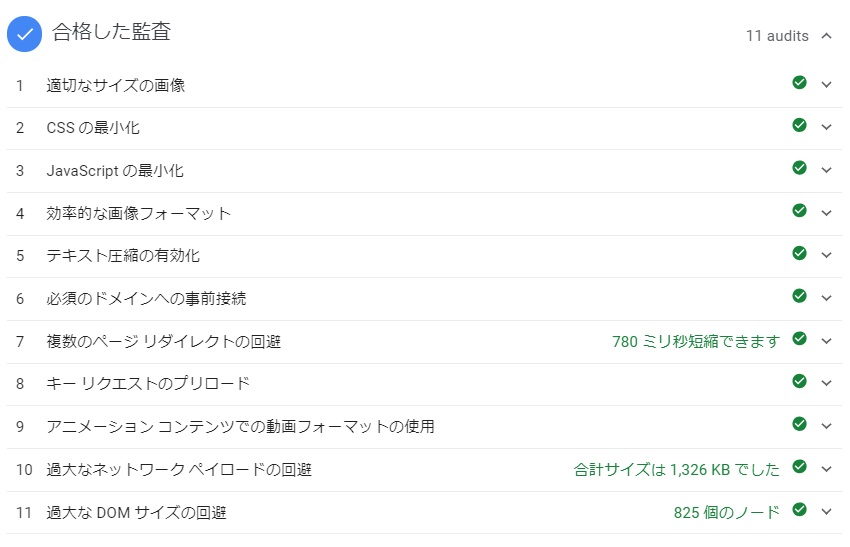The image size is (850, 547).
Task: Click green pass icon for 過大な DOM サイズの回避
Action: pyautogui.click(x=799, y=510)
